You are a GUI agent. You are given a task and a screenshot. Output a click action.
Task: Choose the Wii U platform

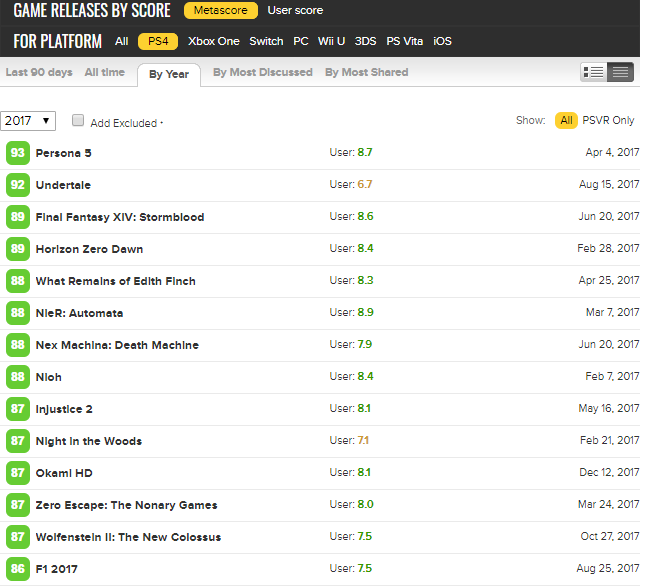pyautogui.click(x=331, y=41)
